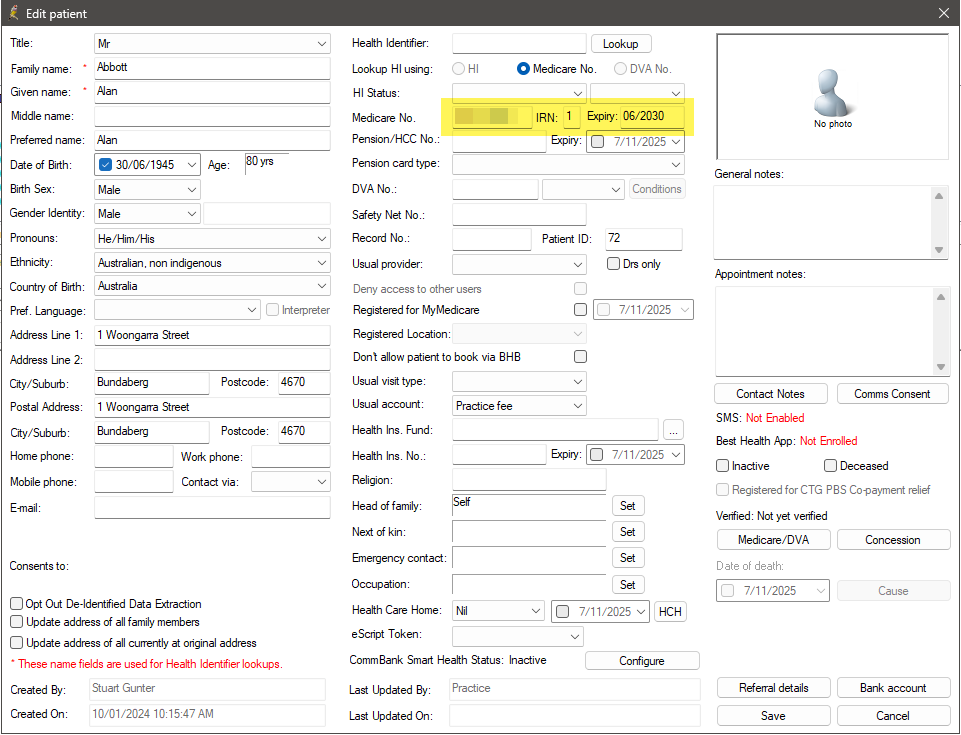This screenshot has width=961, height=735.
Task: Enable the Drs only checkbox
Action: (x=614, y=264)
